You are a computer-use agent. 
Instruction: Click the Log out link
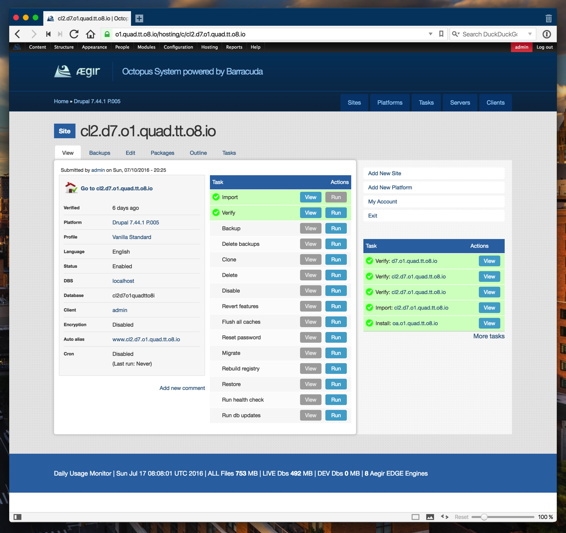(544, 47)
